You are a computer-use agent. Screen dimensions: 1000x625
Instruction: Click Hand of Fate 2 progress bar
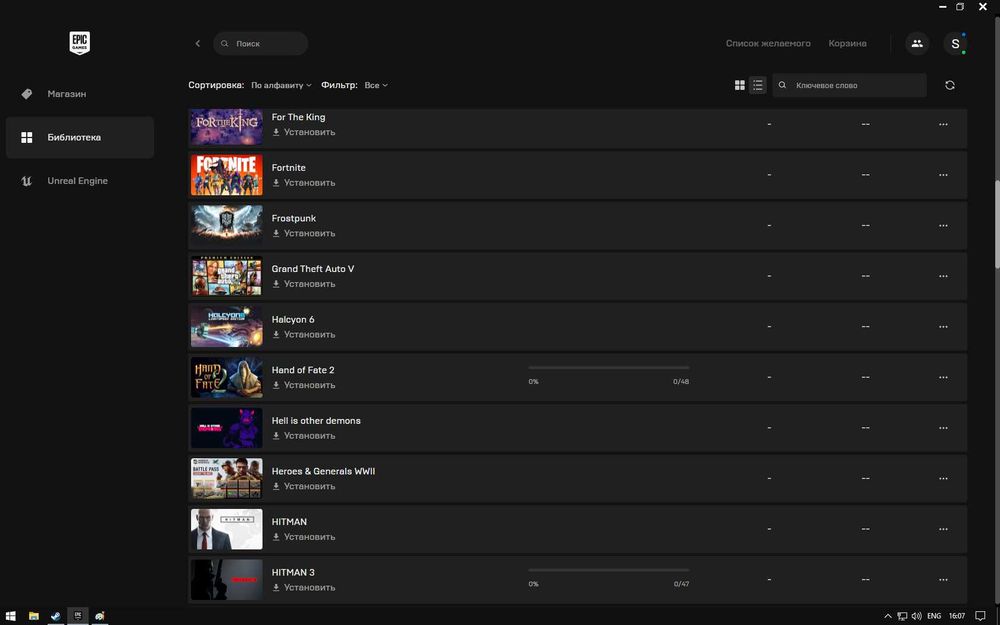[608, 368]
